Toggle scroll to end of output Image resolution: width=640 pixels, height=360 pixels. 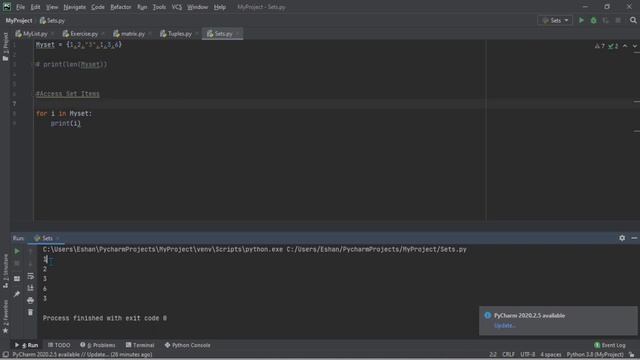coord(31,288)
